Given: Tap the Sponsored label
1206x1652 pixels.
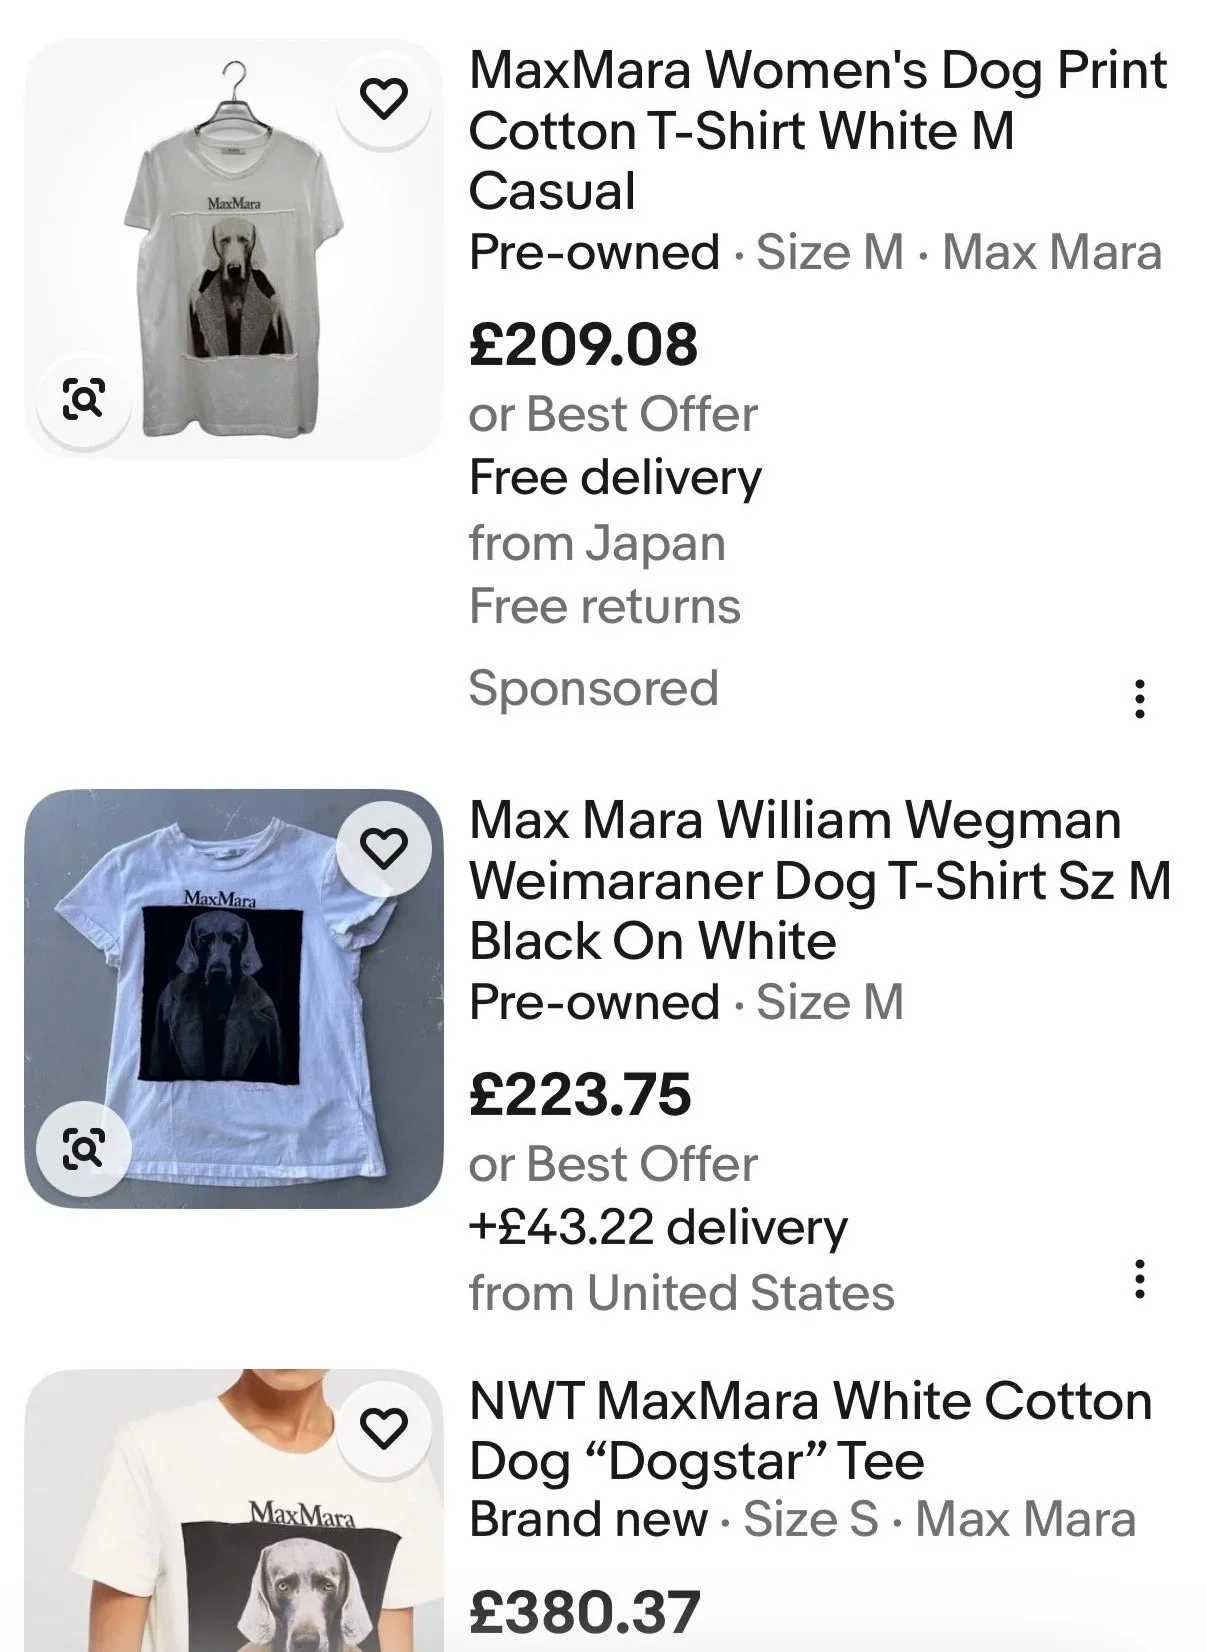Looking at the screenshot, I should (593, 688).
